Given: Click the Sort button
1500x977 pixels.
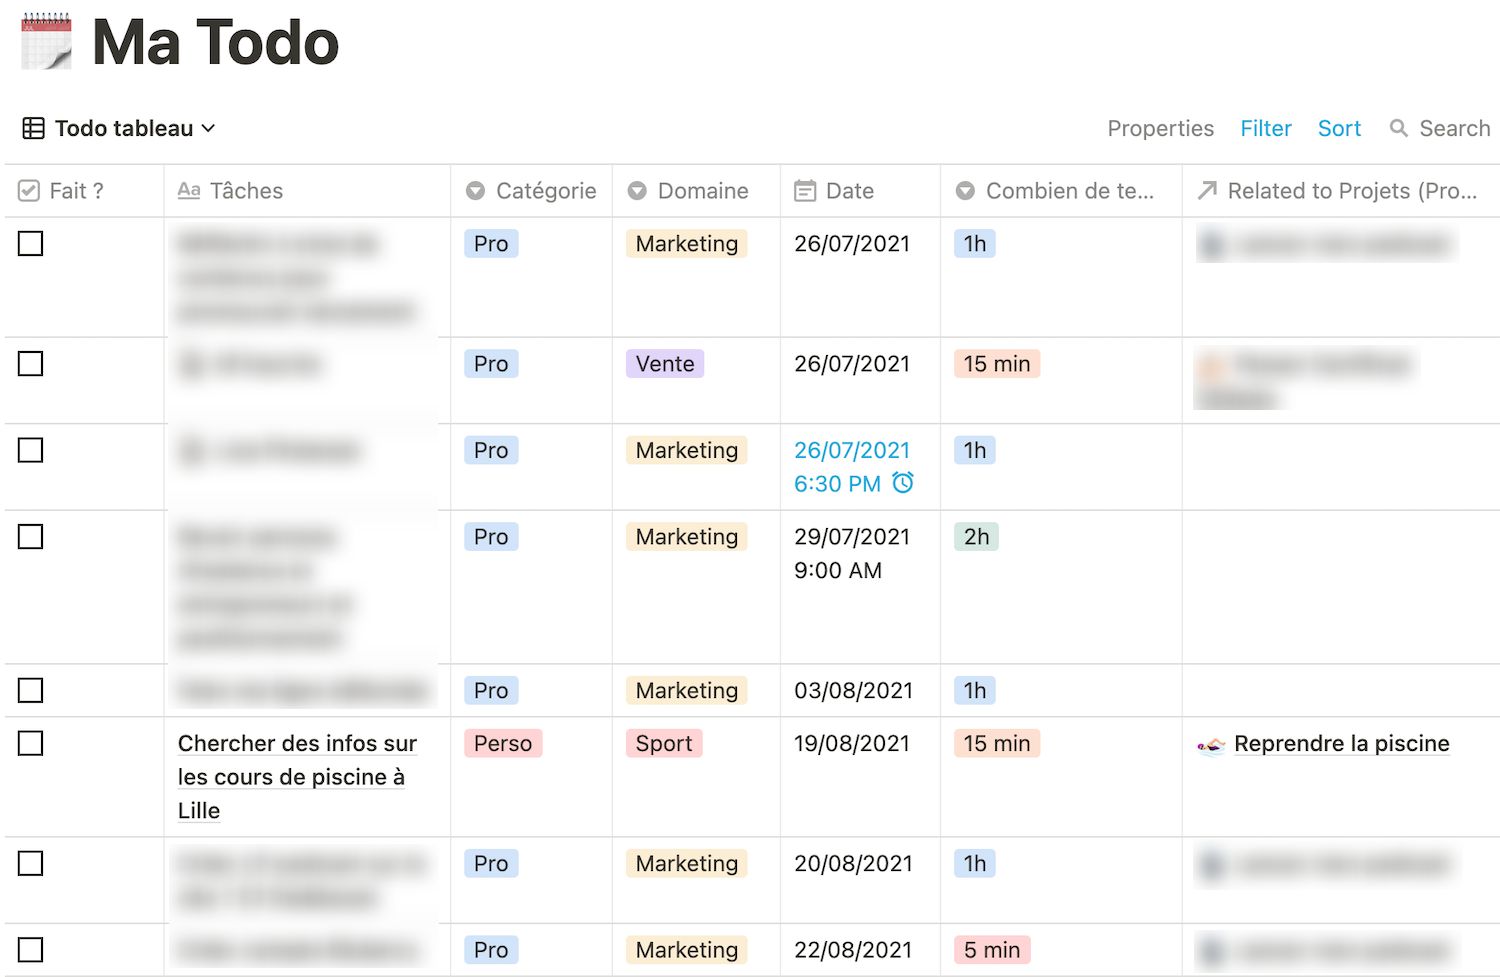Looking at the screenshot, I should pyautogui.click(x=1339, y=128).
